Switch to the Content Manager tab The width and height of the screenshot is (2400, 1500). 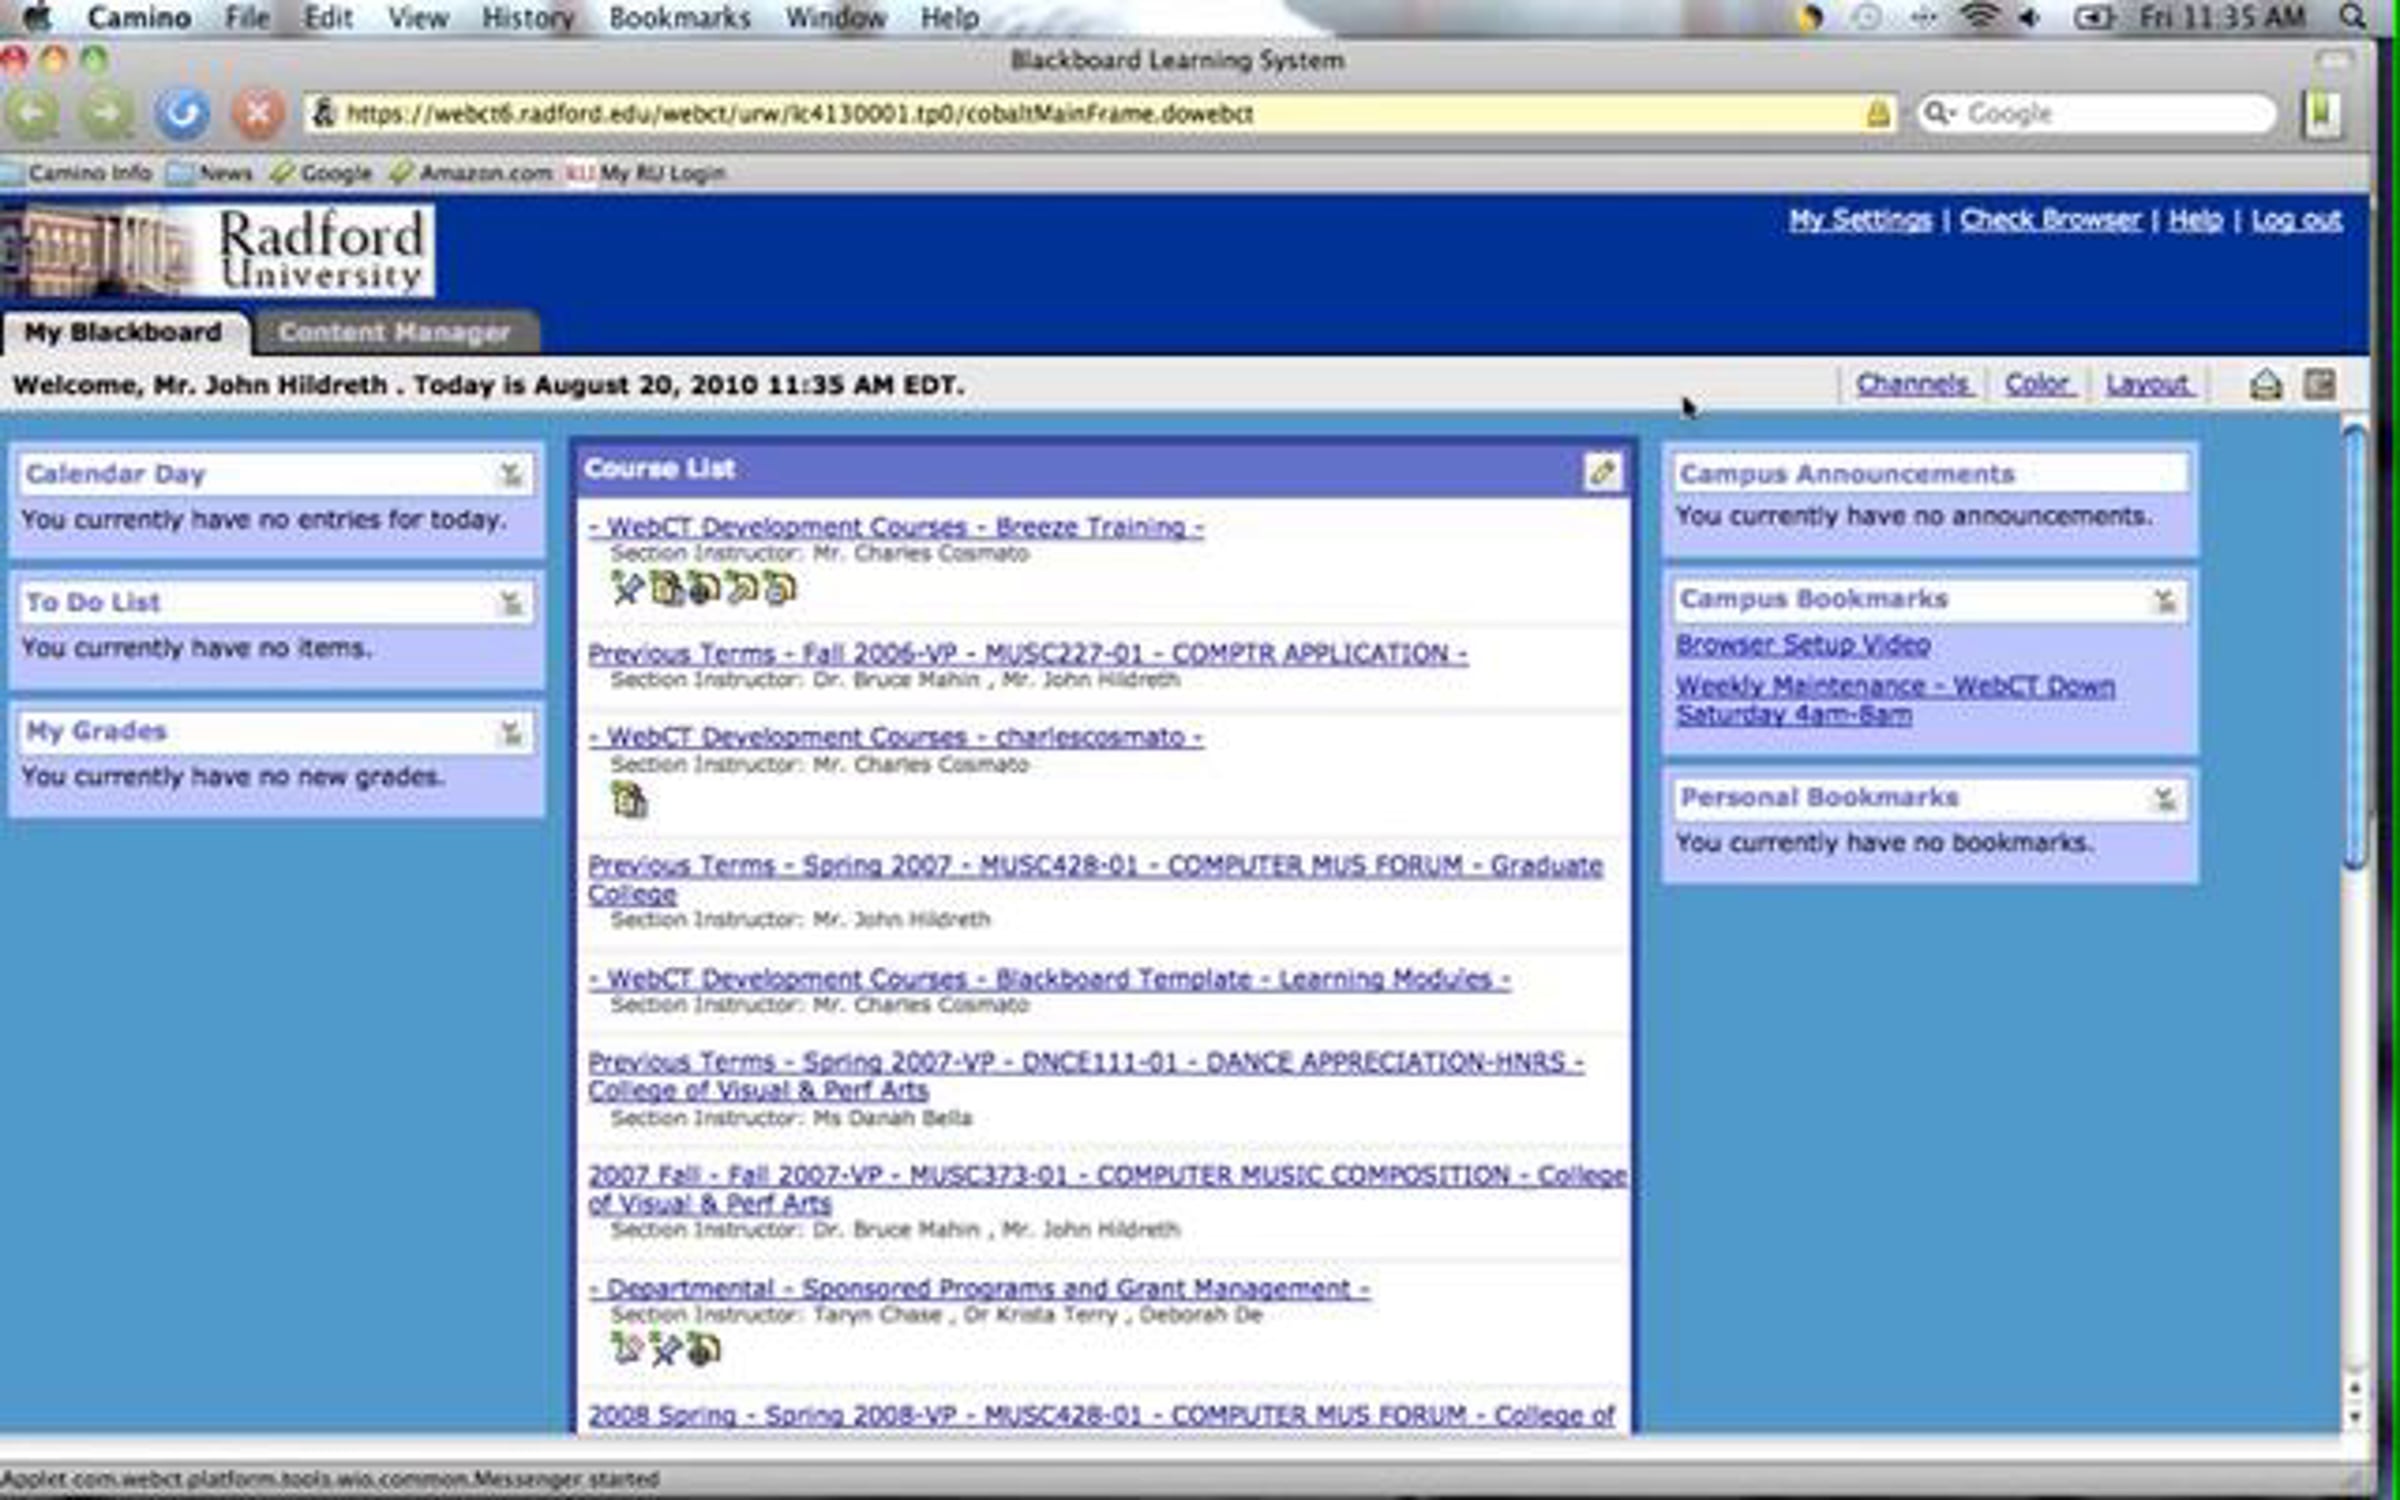pyautogui.click(x=395, y=333)
